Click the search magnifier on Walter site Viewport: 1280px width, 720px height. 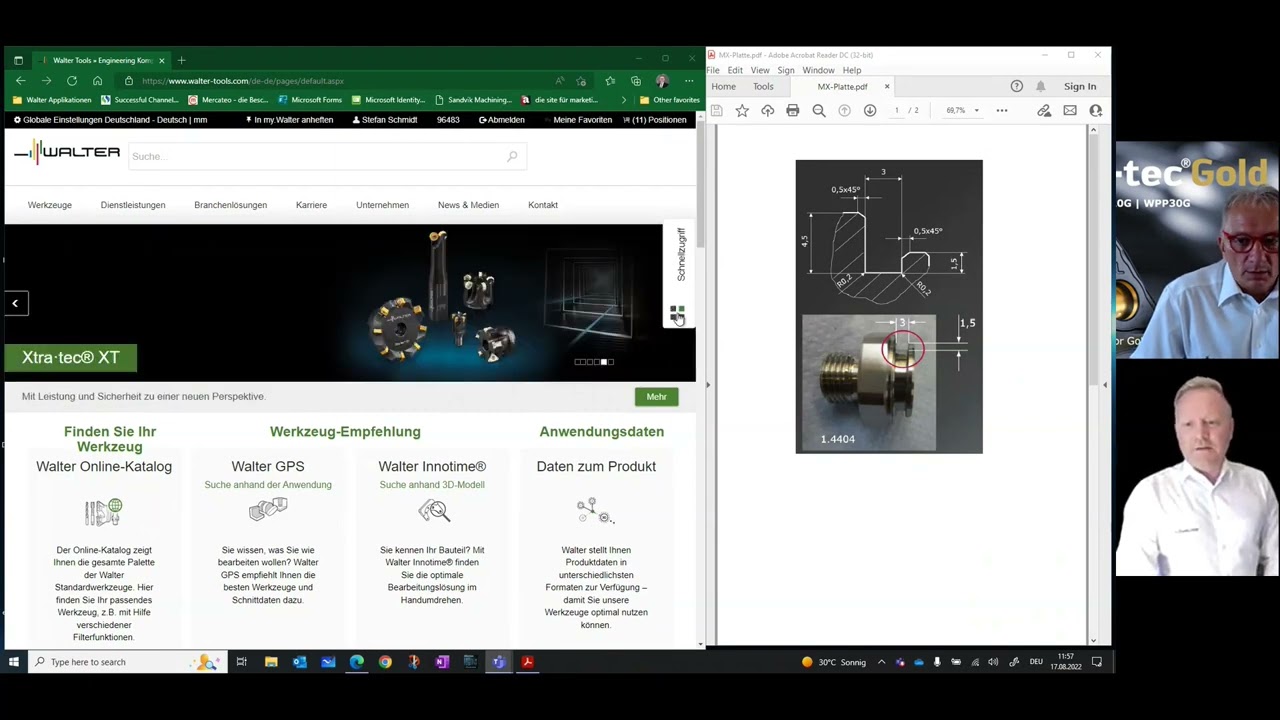(512, 156)
